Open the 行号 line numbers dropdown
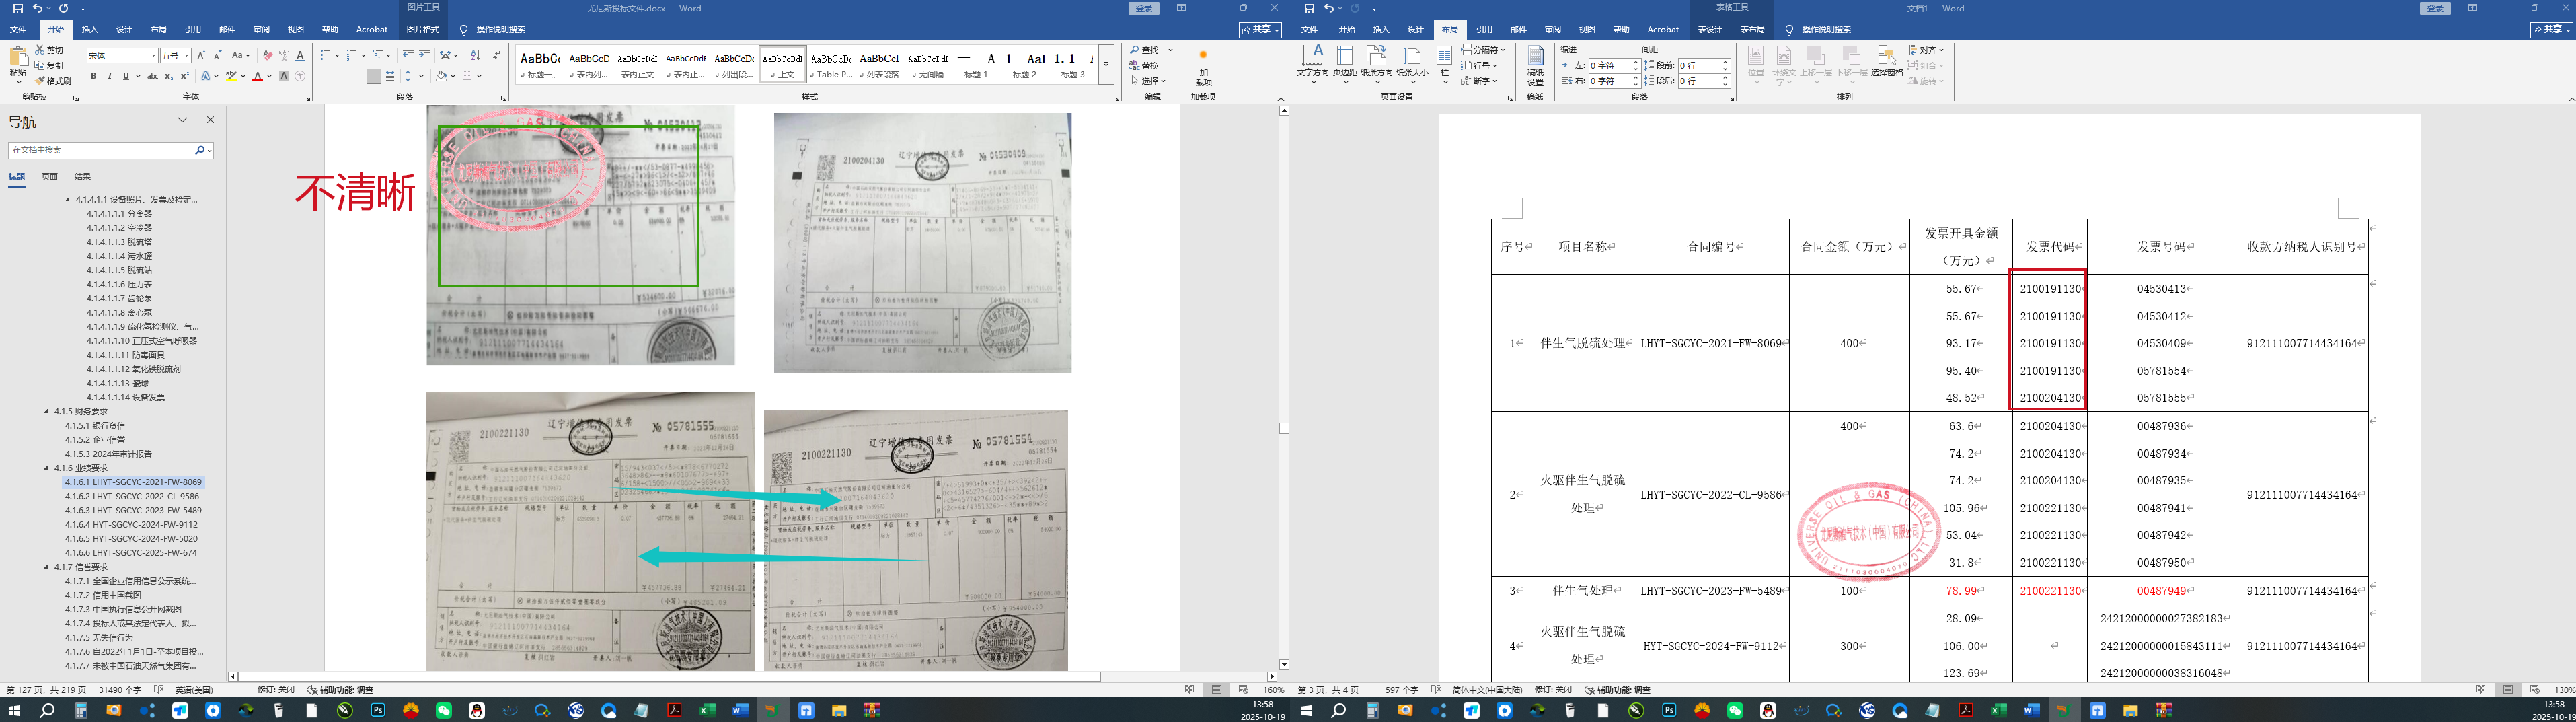 click(1479, 65)
